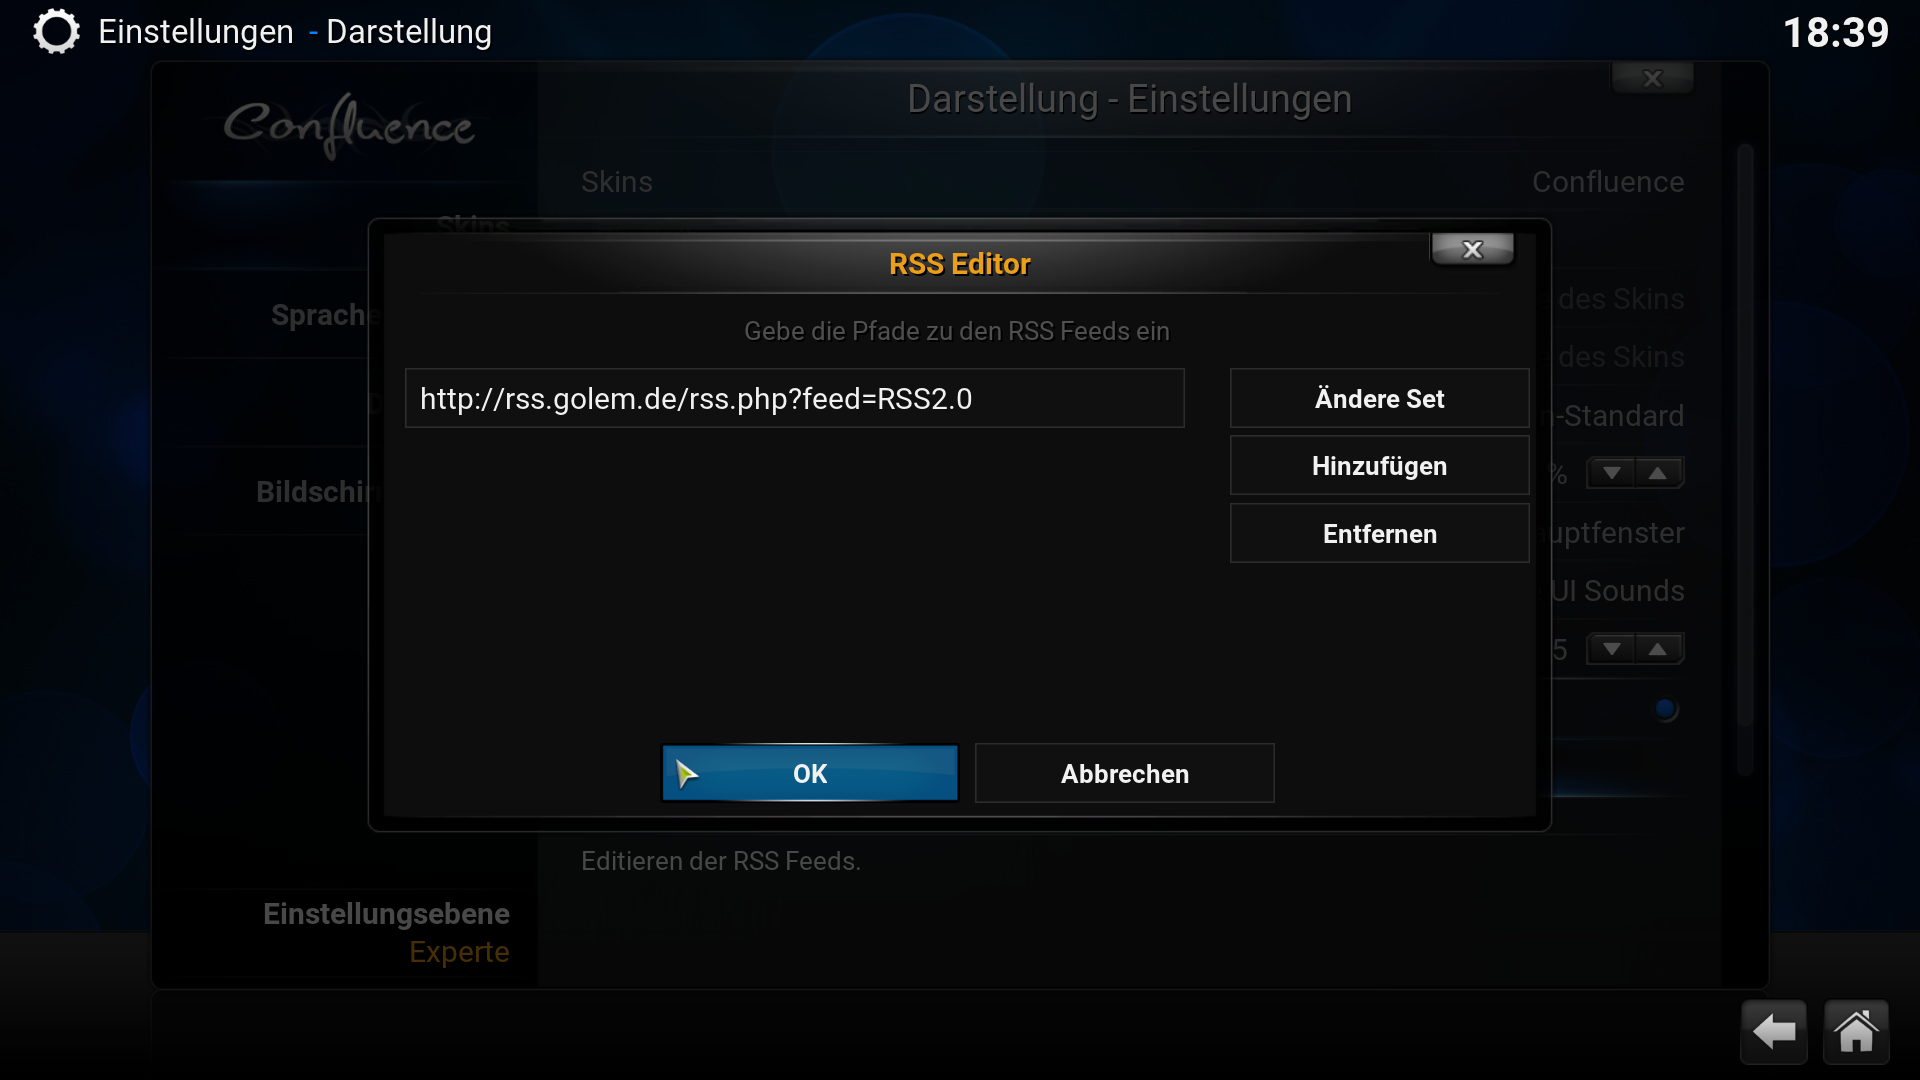1920x1080 pixels.
Task: Click the Hinzufügen button
Action: pyautogui.click(x=1379, y=466)
